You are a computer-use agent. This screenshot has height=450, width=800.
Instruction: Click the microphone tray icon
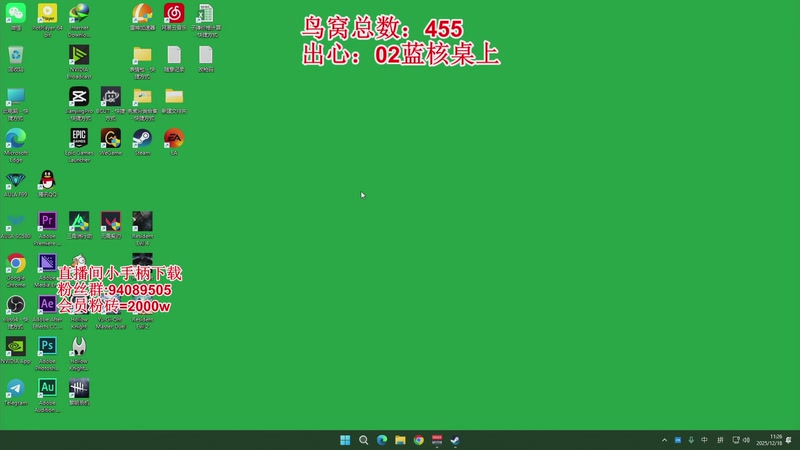click(x=691, y=440)
